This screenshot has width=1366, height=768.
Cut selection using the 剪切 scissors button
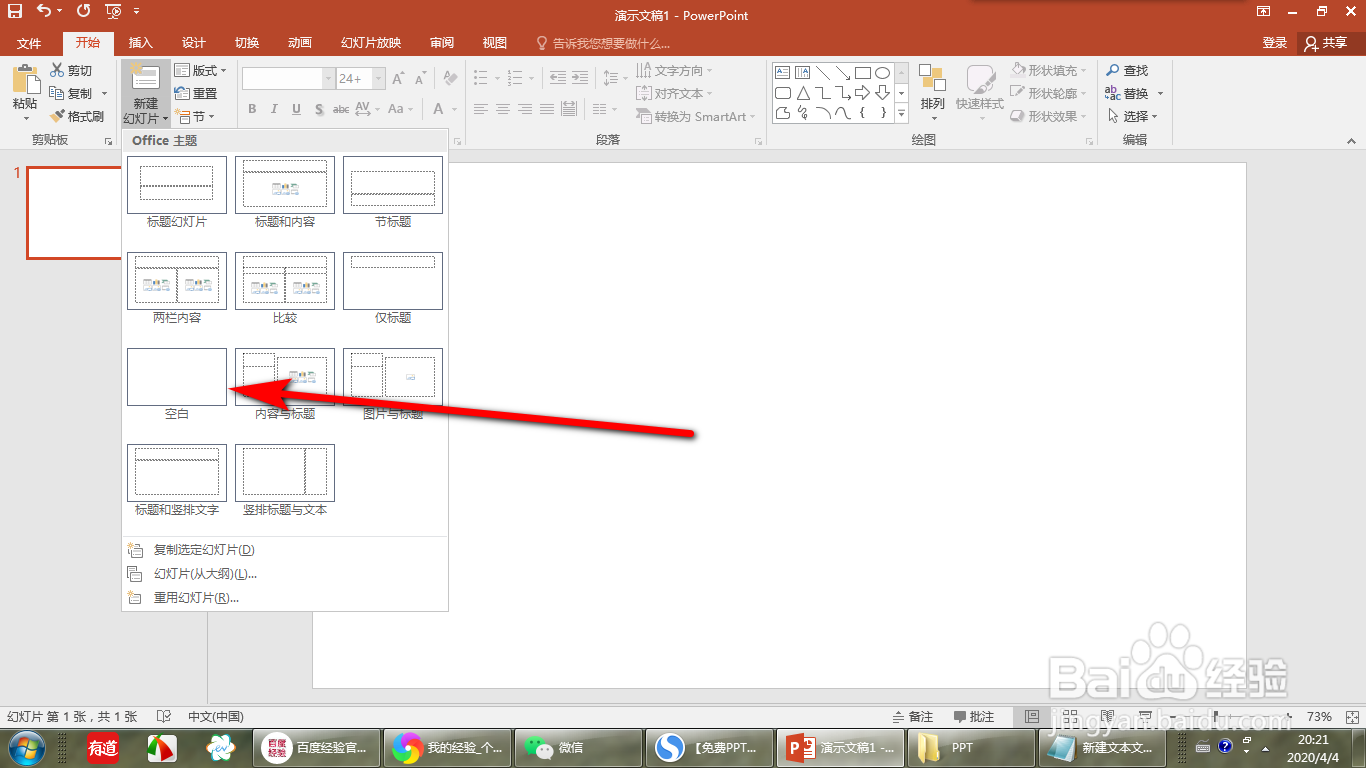pos(72,70)
